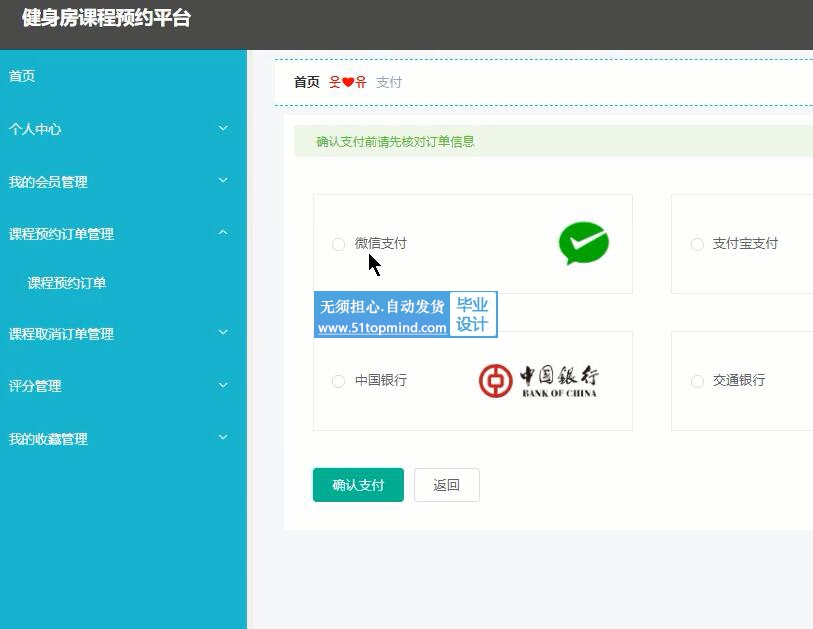Click the 支付宝支付 label text
Screen dimensions: 813x629
pyautogui.click(x=745, y=243)
